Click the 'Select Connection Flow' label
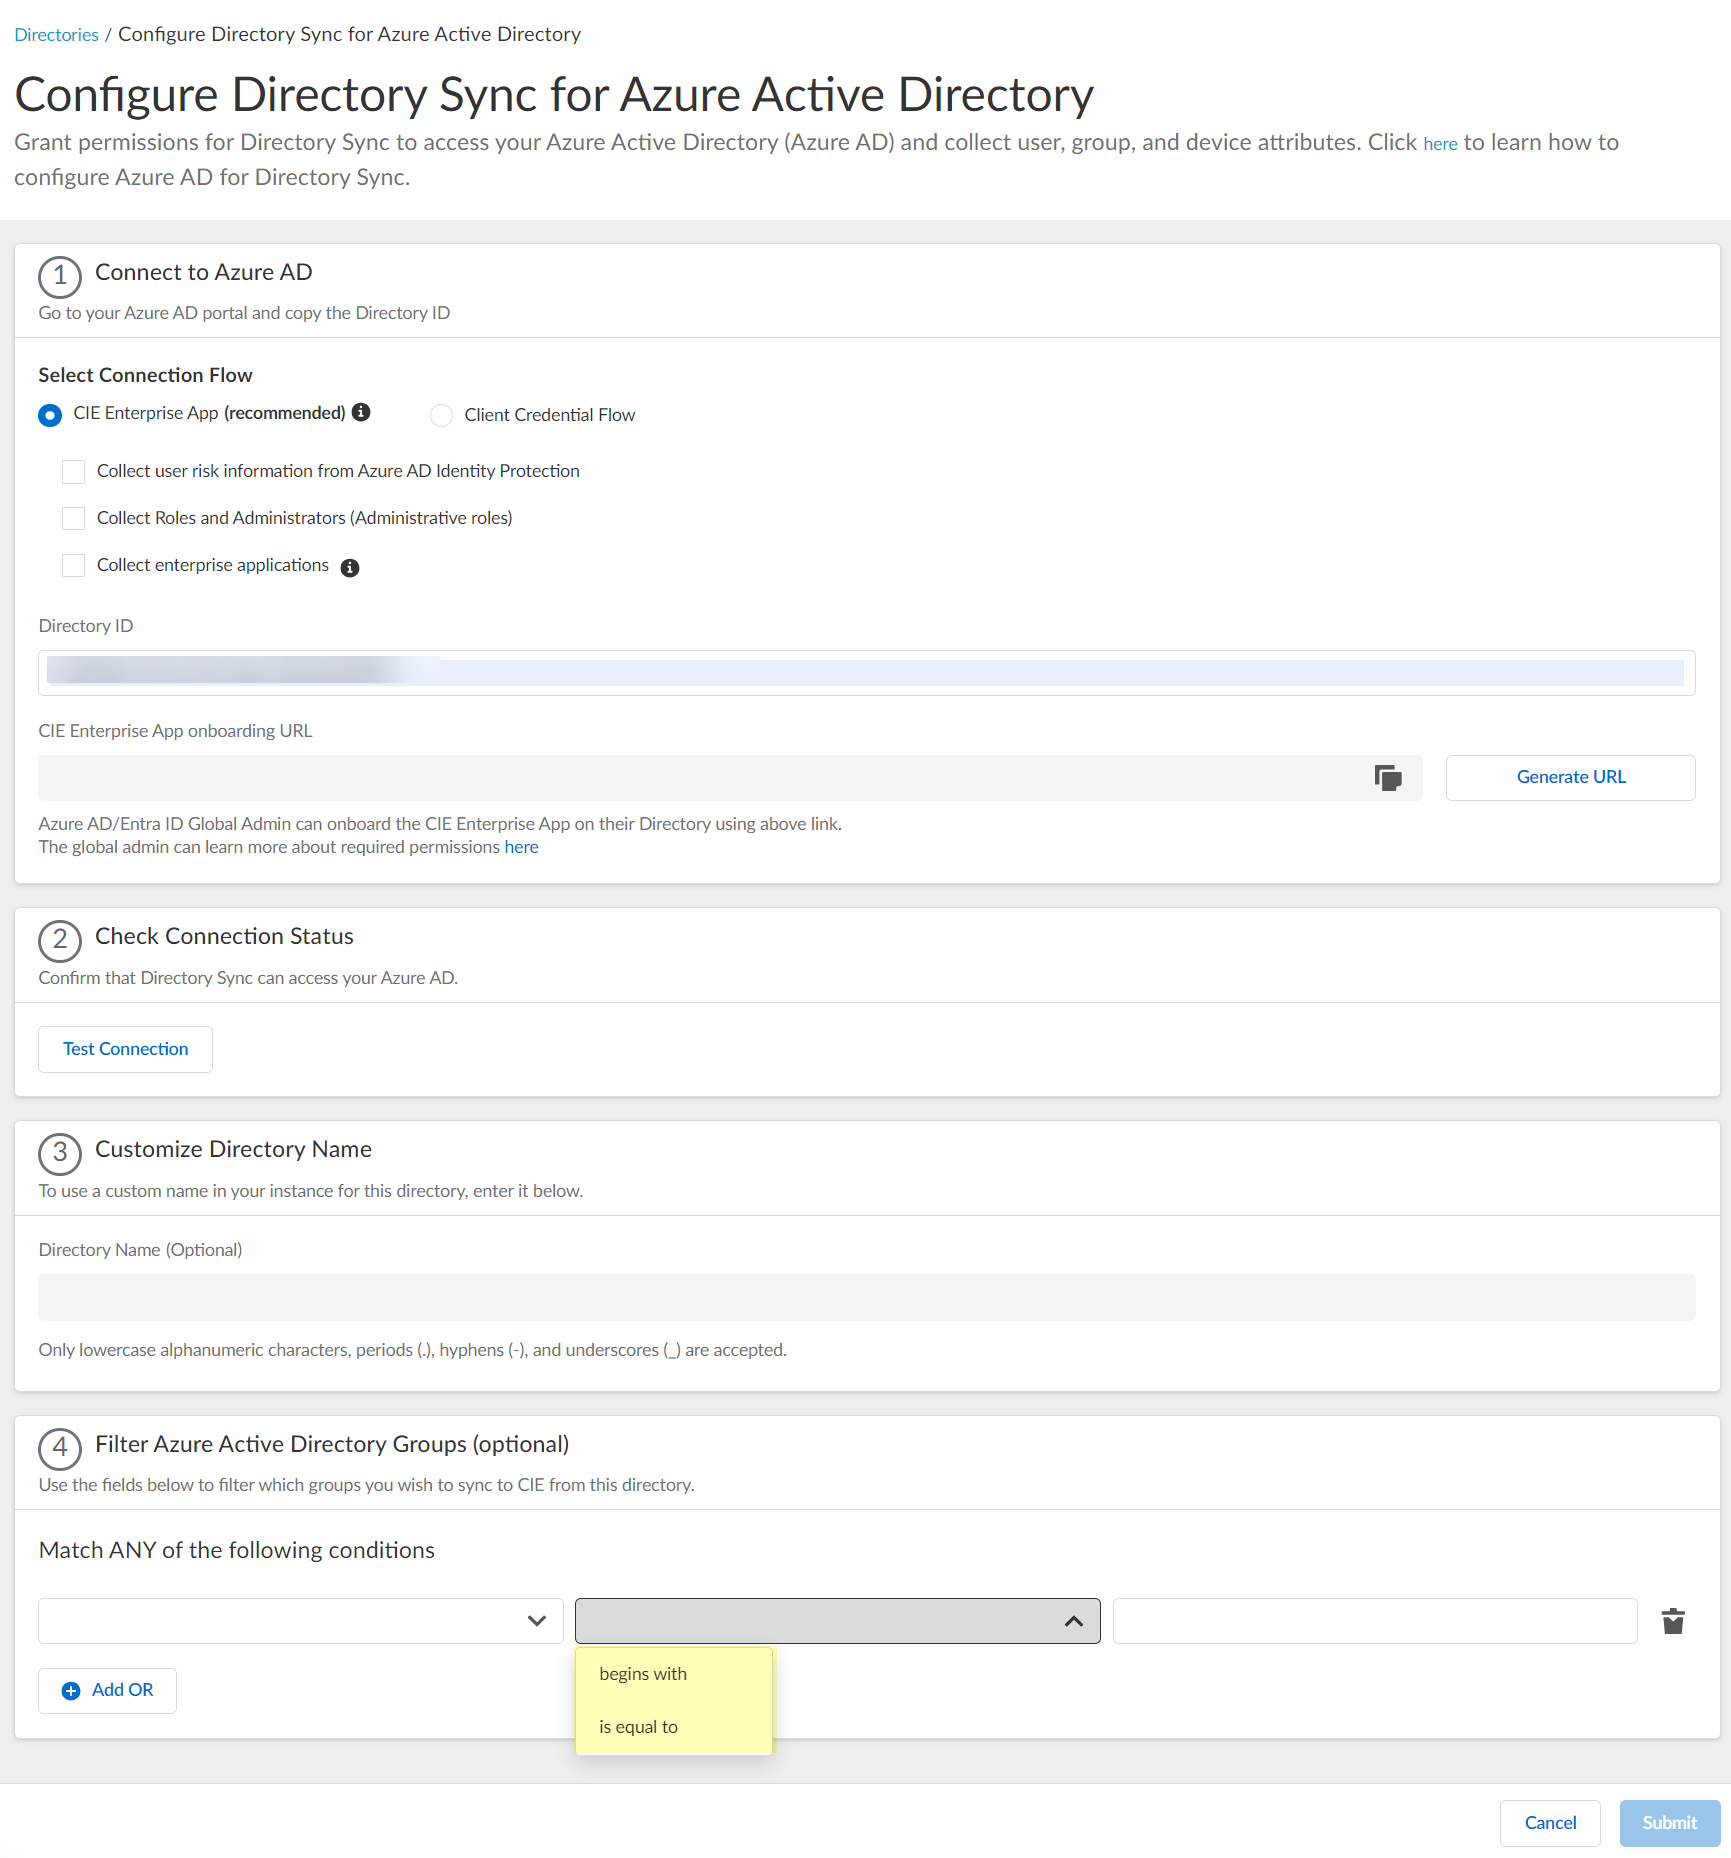 tap(145, 375)
